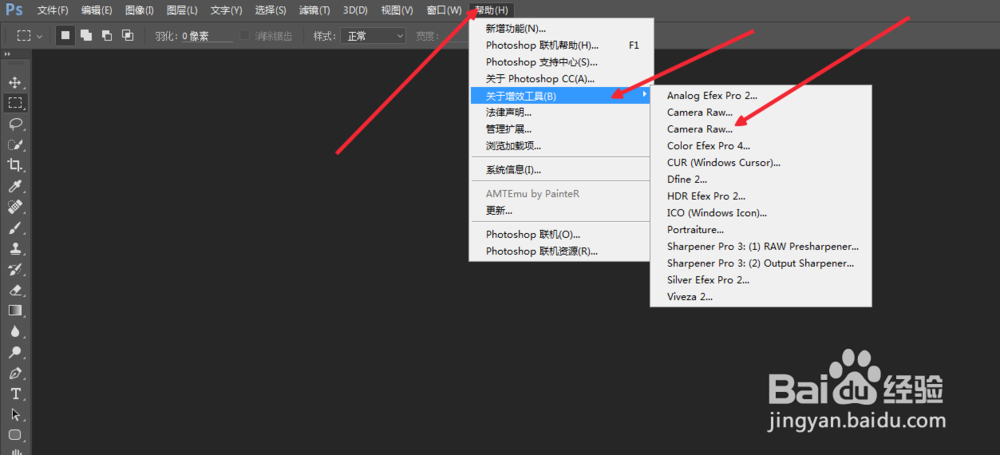Choose Photoshop 联机(O)... menu item
The width and height of the screenshot is (1000, 455).
[561, 234]
